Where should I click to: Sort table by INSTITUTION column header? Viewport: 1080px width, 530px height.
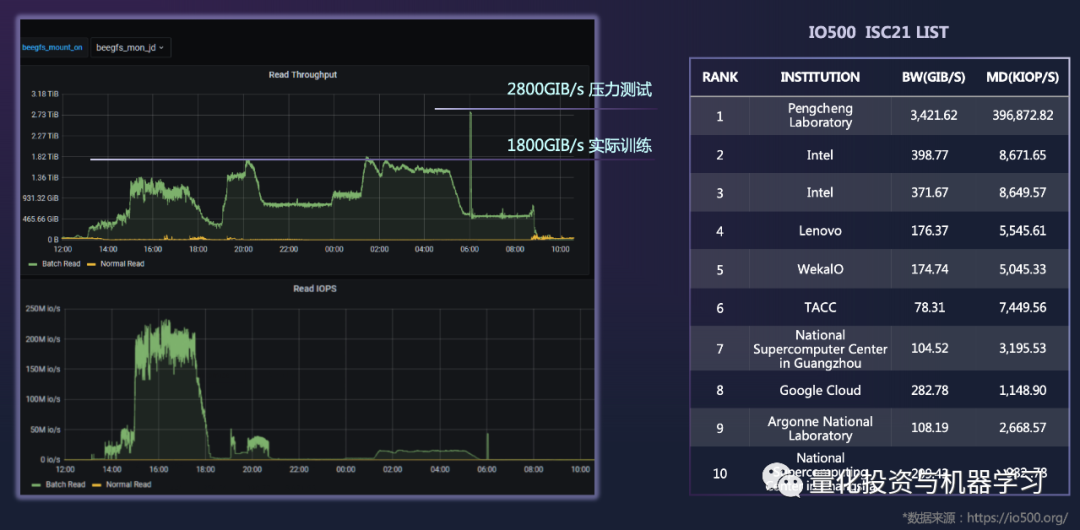[x=820, y=77]
